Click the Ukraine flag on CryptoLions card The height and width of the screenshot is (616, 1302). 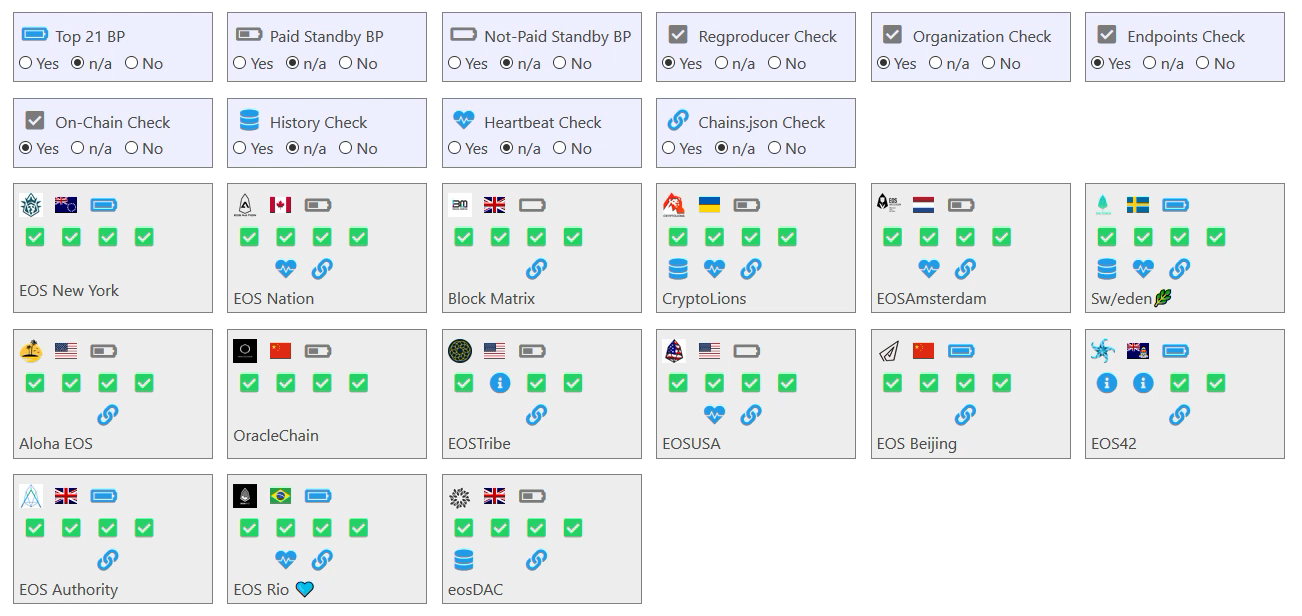click(709, 205)
